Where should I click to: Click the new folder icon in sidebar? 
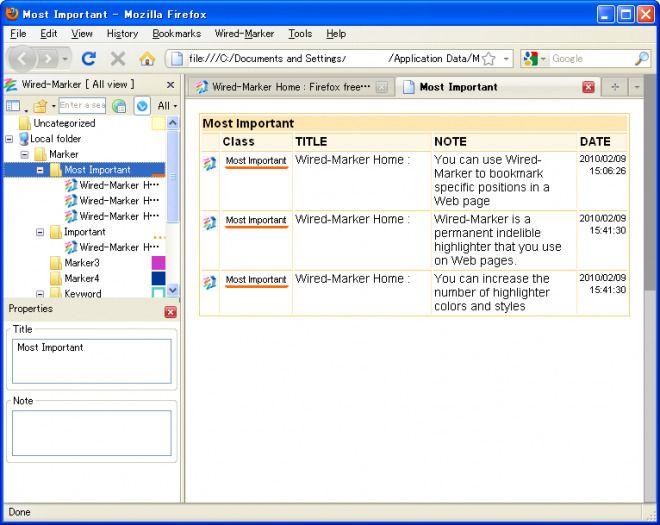[40, 105]
